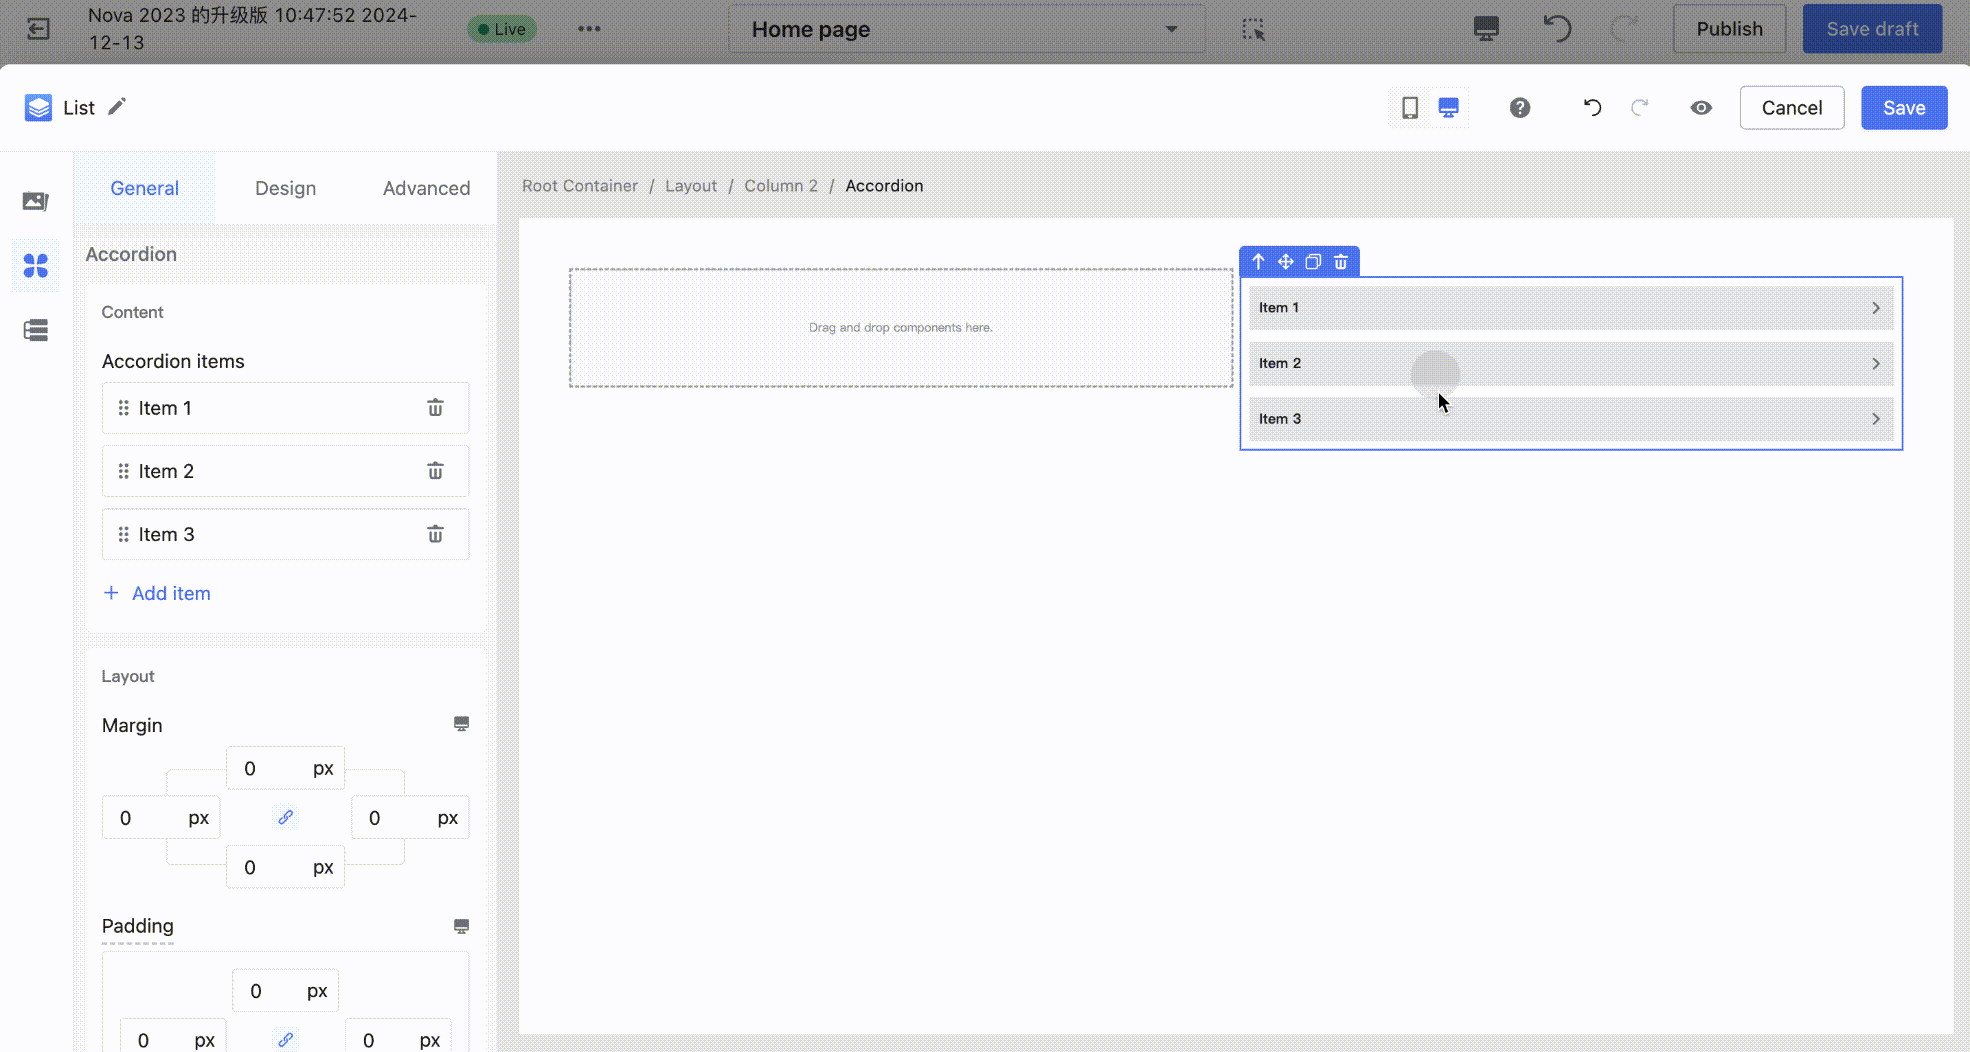Screen dimensions: 1970x1052
Task: Duplicate the selected Accordion component
Action: [1313, 262]
